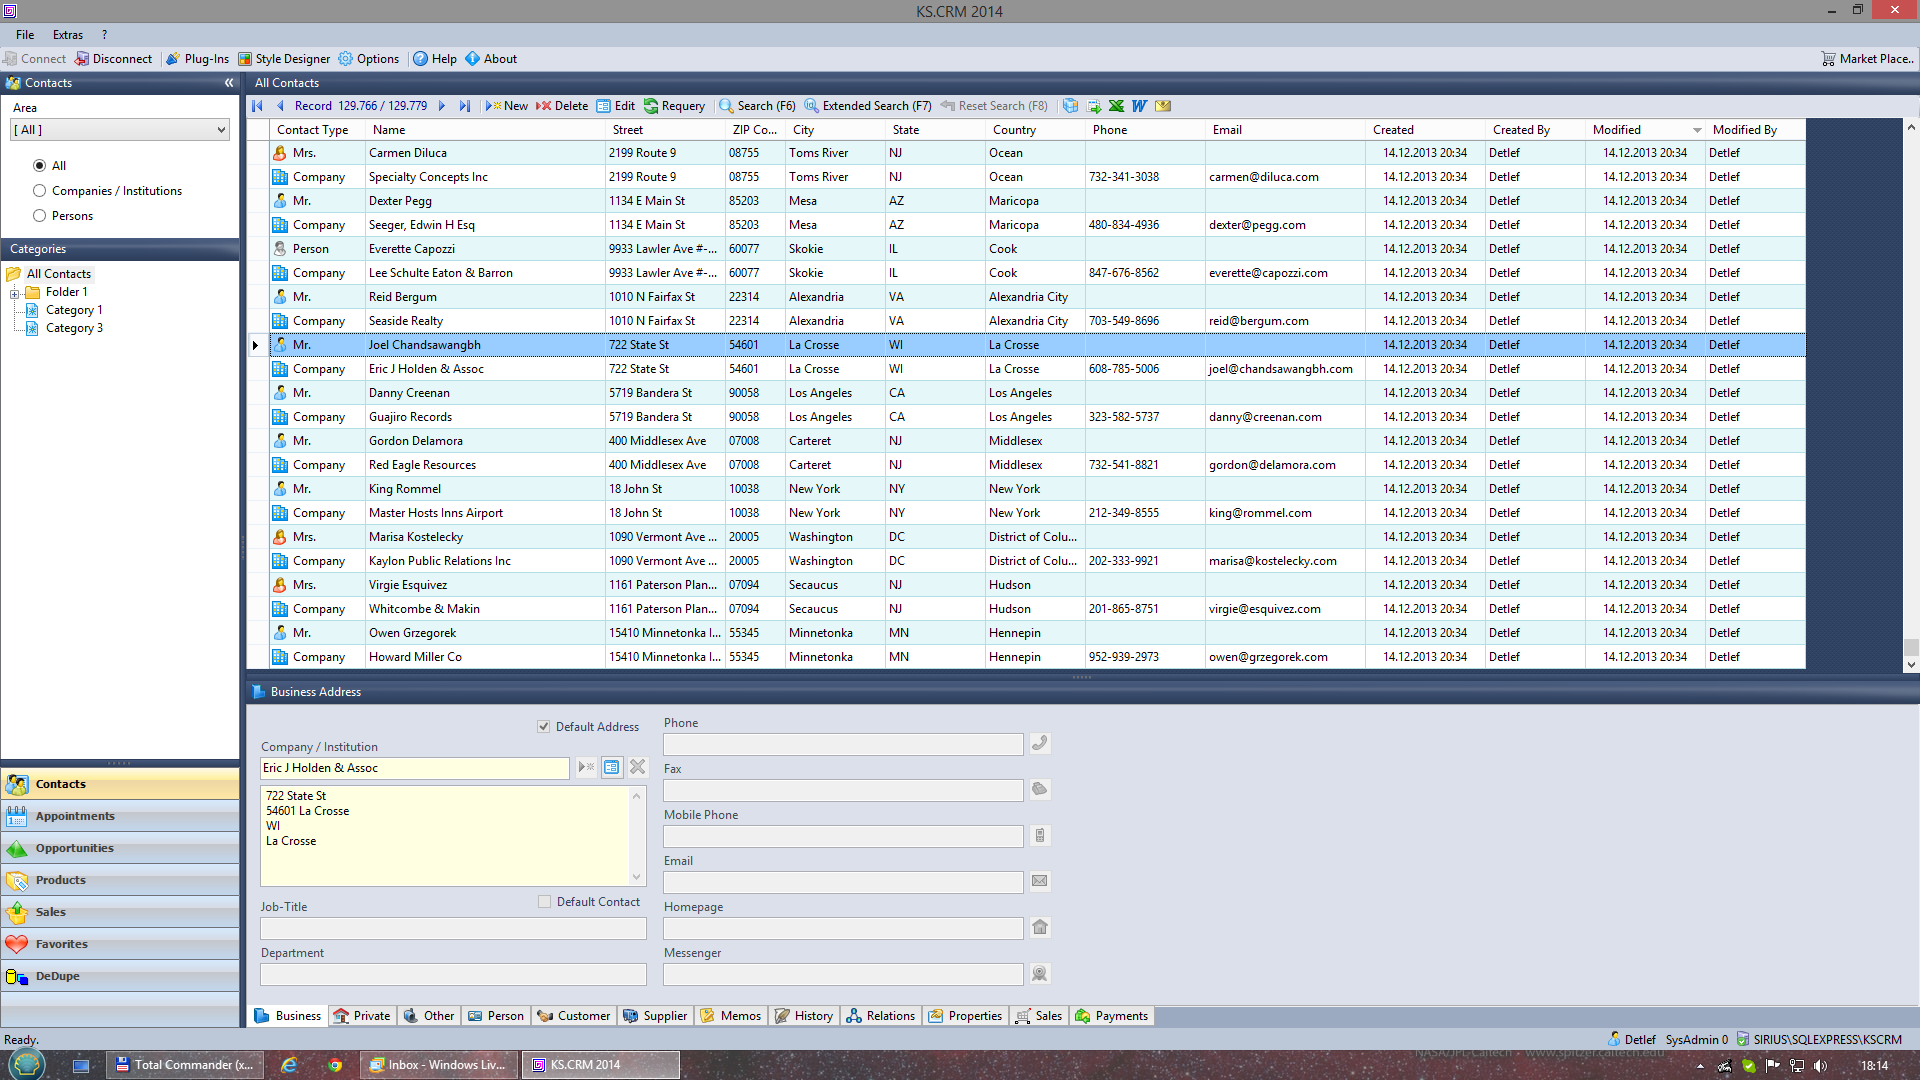Click the Email input field

click(843, 881)
